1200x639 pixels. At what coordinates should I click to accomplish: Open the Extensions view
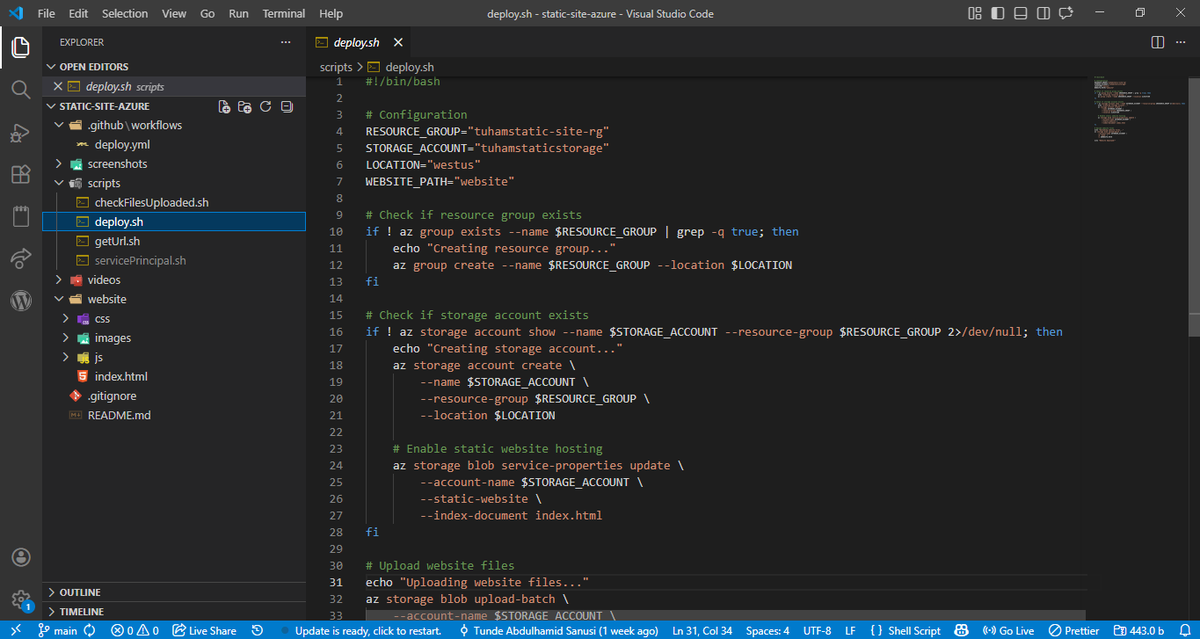click(x=20, y=175)
